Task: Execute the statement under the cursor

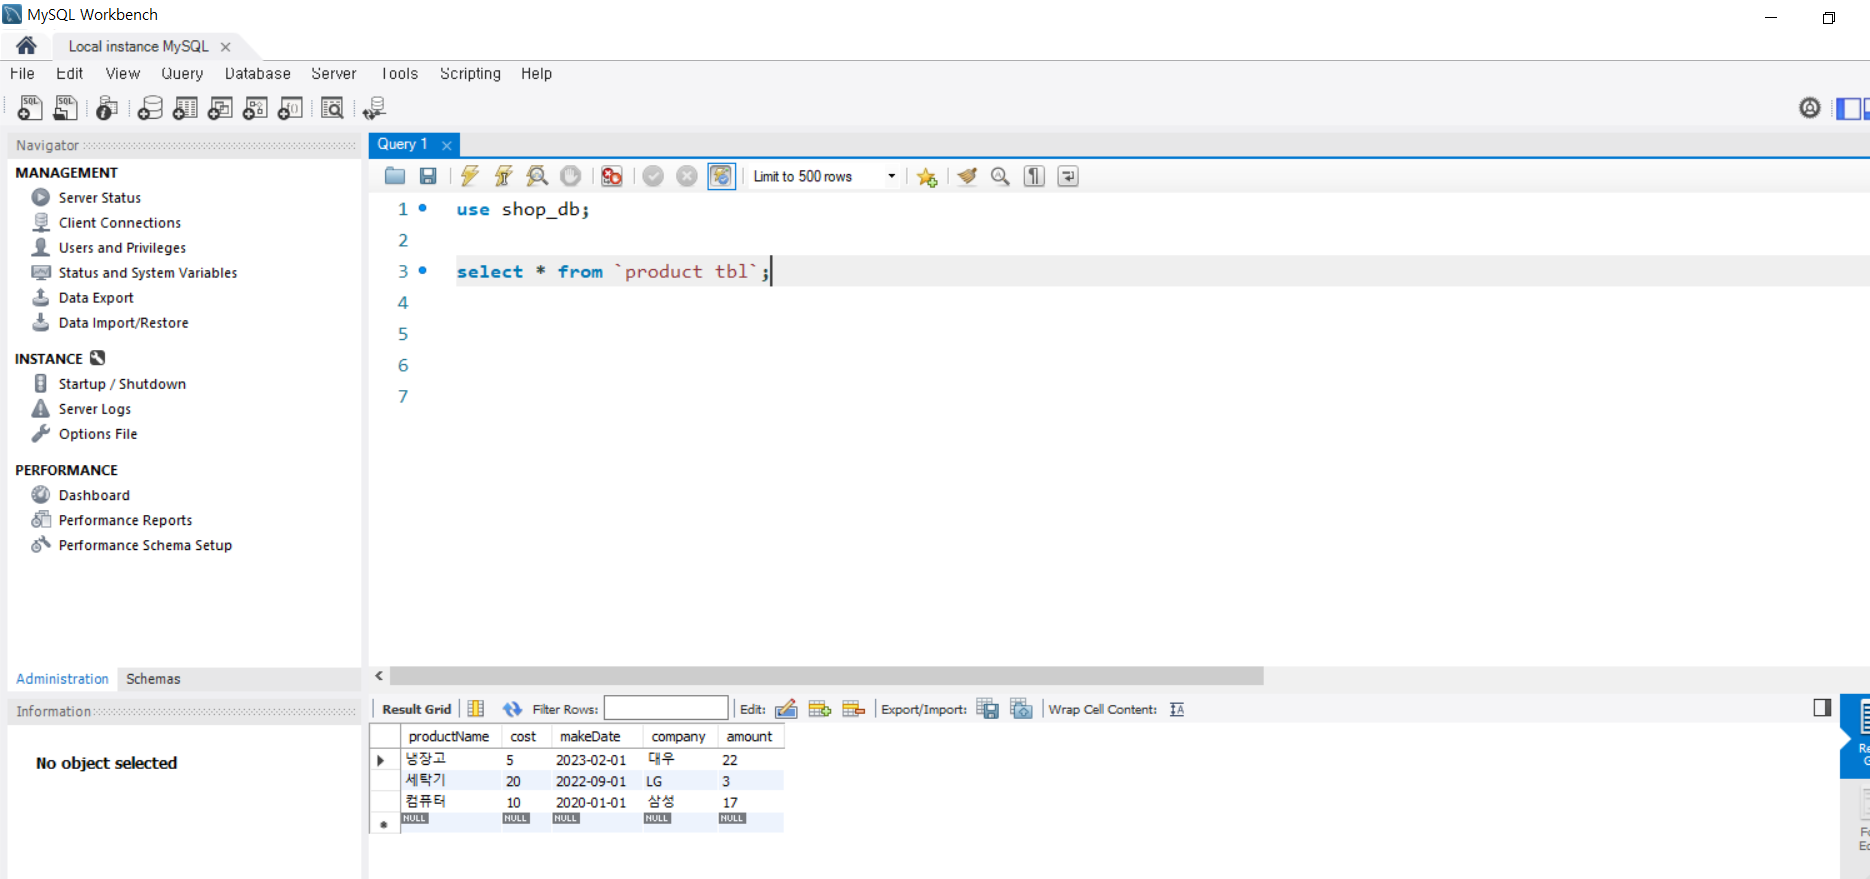Action: 504,176
